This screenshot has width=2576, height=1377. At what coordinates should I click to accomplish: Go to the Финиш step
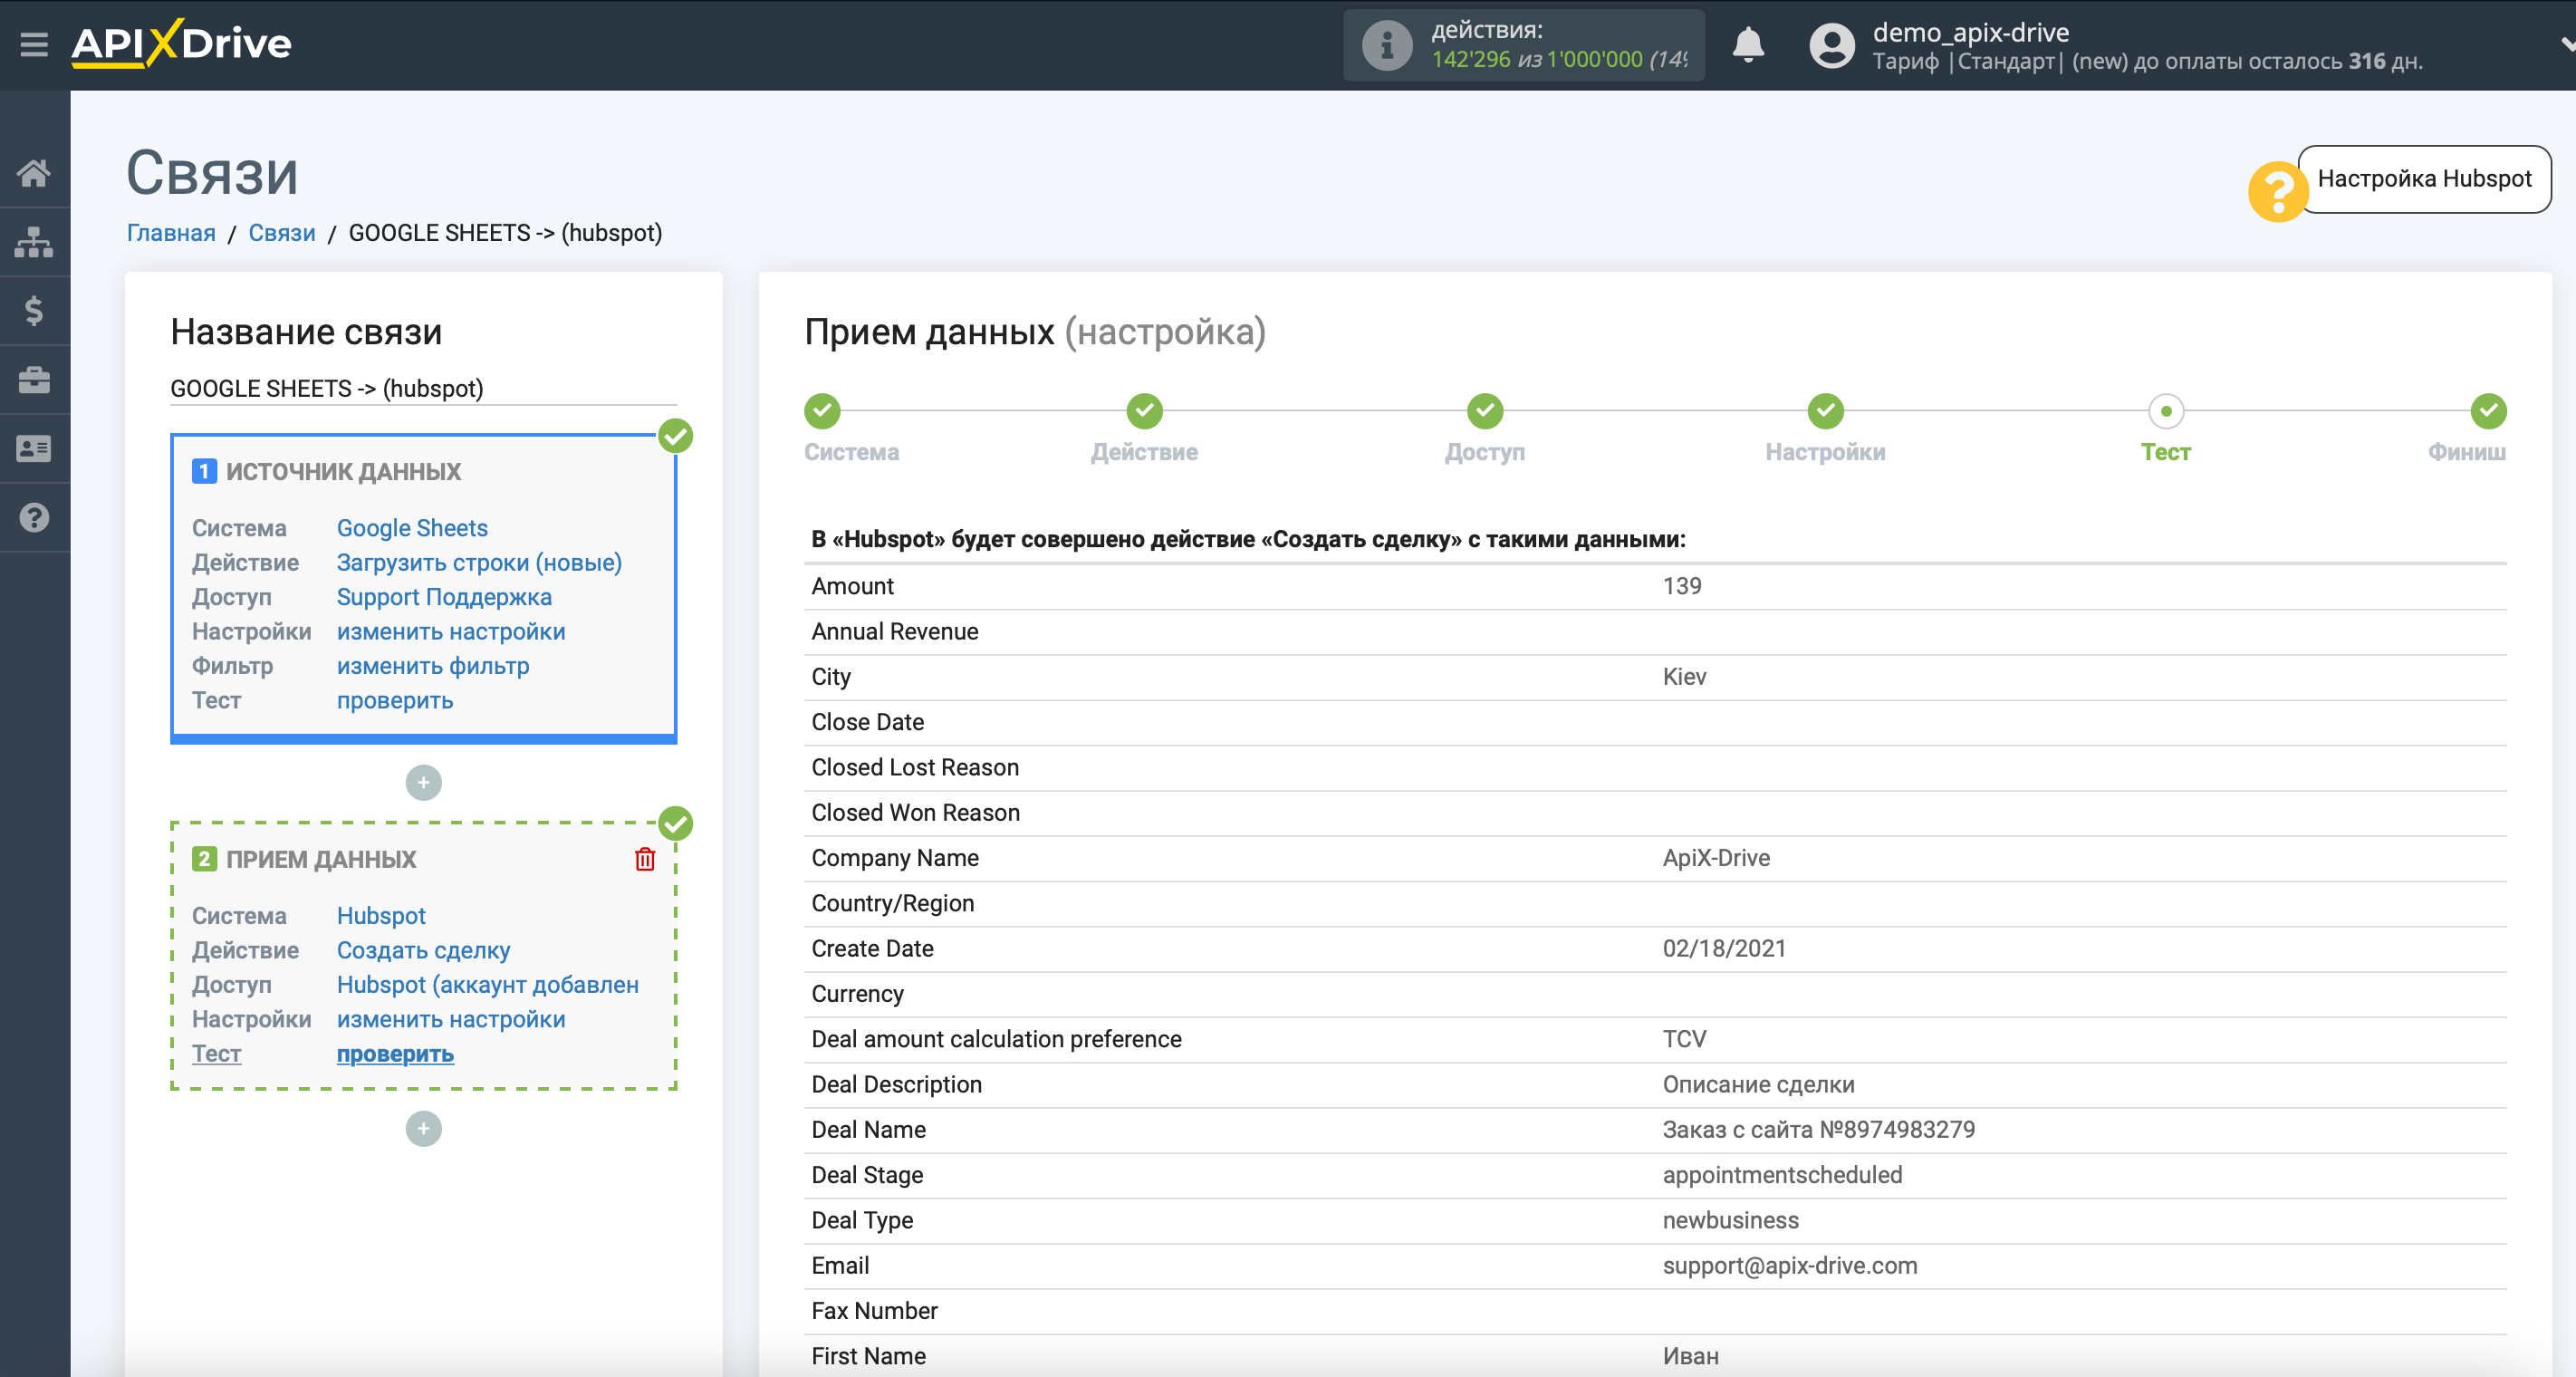[2467, 452]
